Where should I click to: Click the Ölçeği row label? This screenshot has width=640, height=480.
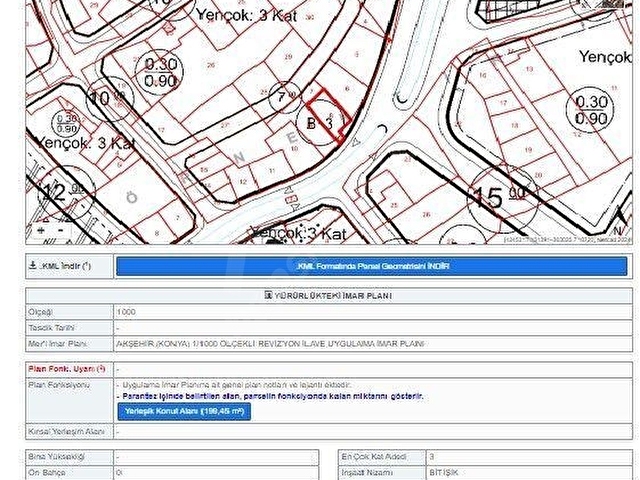[x=41, y=312]
